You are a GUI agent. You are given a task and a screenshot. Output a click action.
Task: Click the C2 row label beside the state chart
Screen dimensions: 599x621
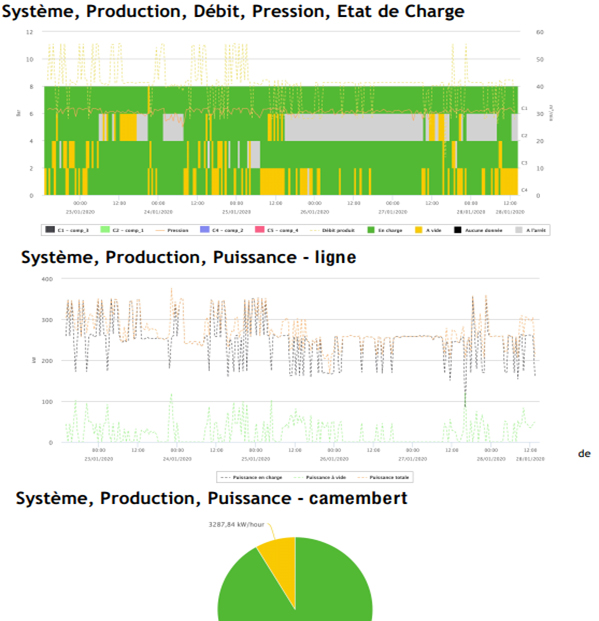click(524, 135)
